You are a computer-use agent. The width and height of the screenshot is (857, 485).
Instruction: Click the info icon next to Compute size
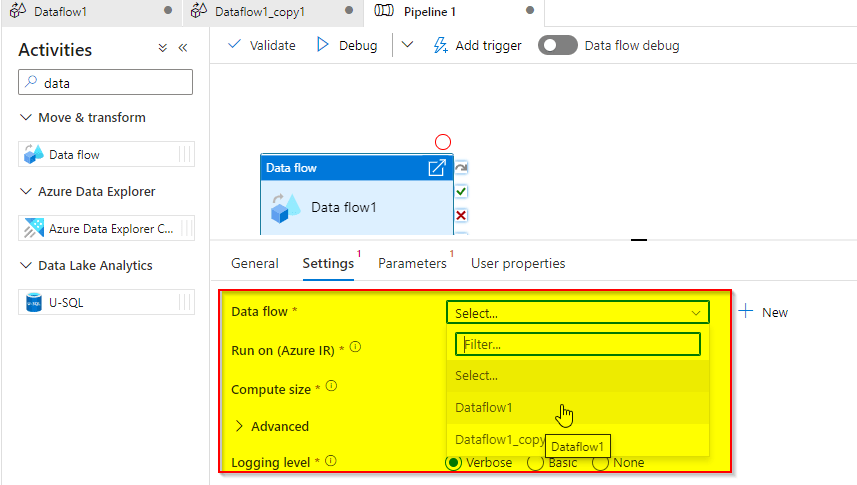tap(331, 386)
